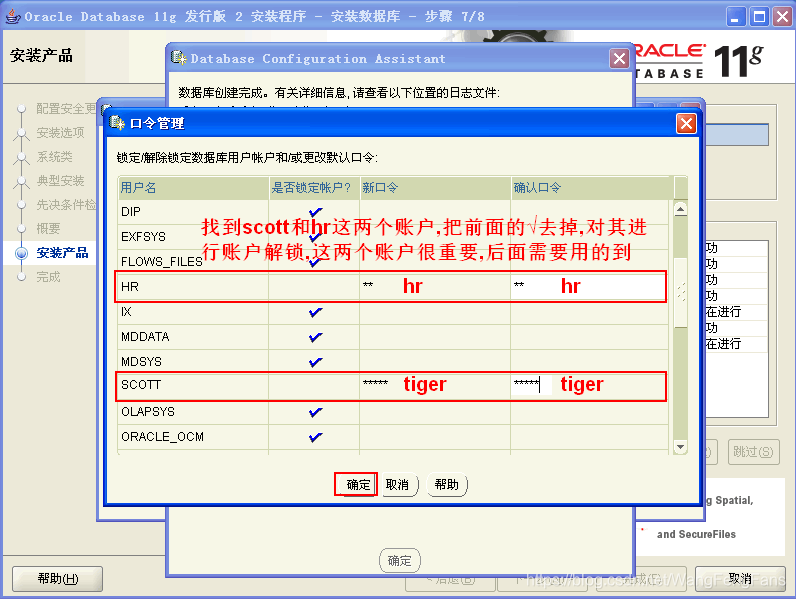The image size is (796, 599).
Task: Select the HR user name cell
Action: [193, 286]
